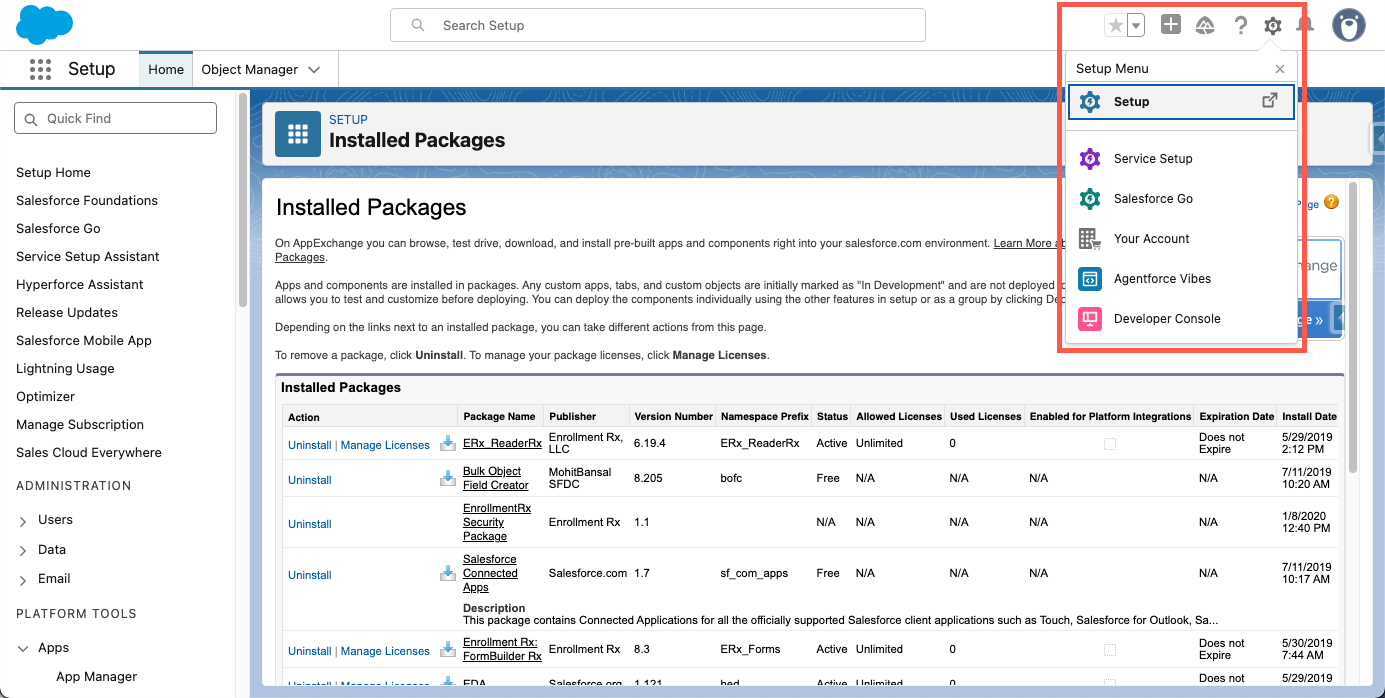Toggle ERx_ReaderRx Platform Integrations checkbox
Image resolution: width=1385 pixels, height=698 pixels.
coord(1110,444)
